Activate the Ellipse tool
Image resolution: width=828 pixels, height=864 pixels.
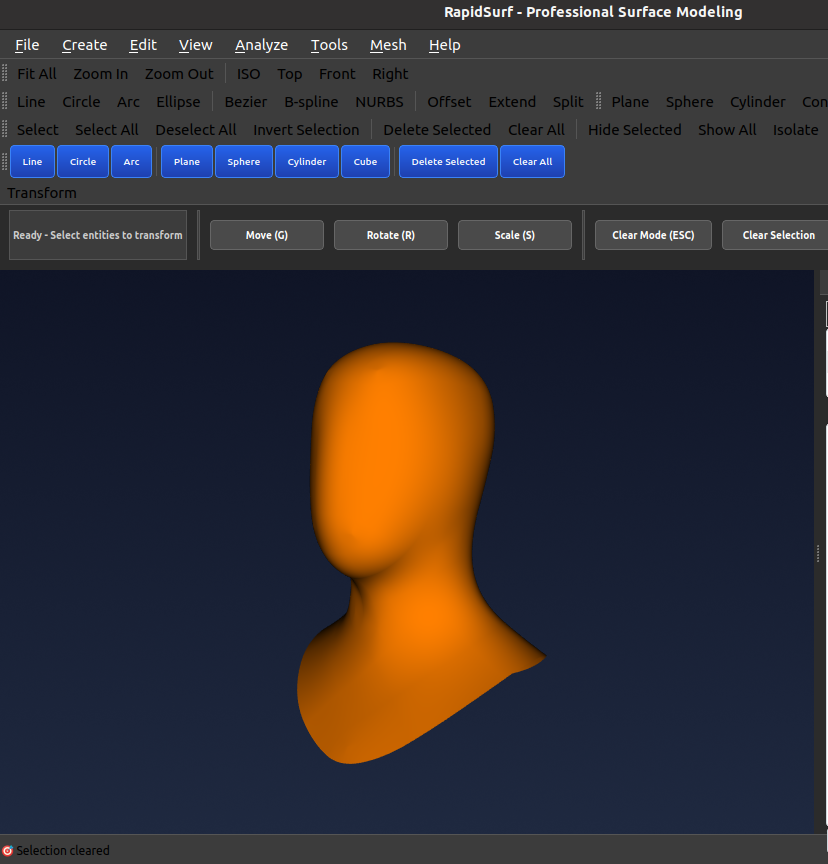[178, 101]
